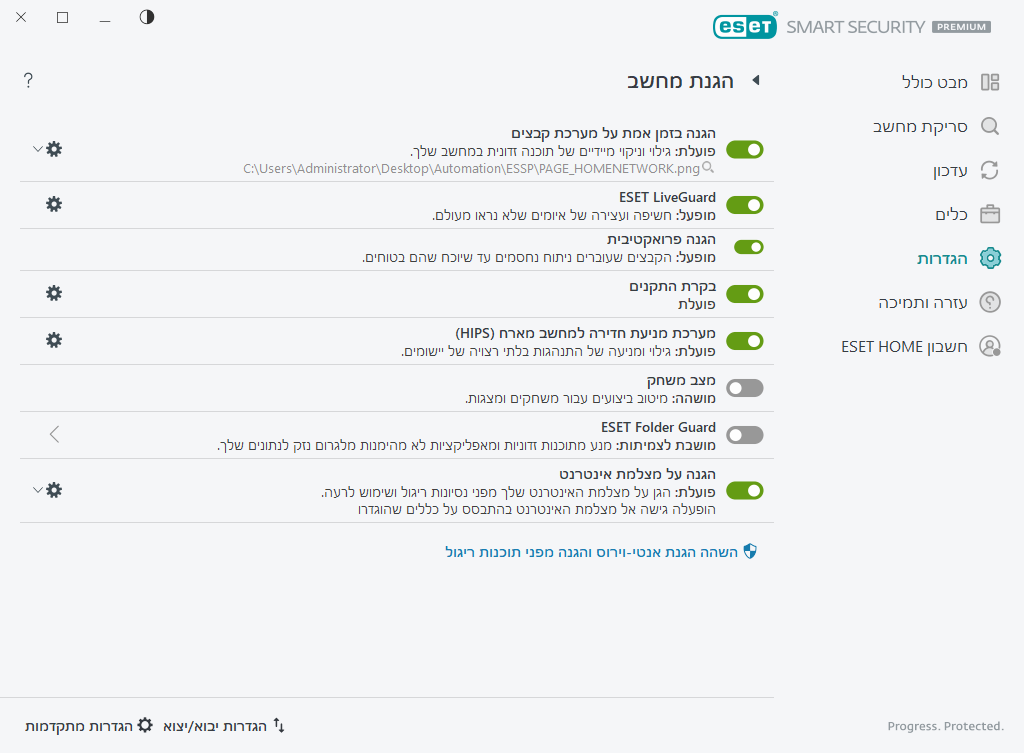Screen dimensions: 1024x753
Task: Expand real-time protection gear dropdown arrow
Action: pyautogui.click(x=38, y=149)
